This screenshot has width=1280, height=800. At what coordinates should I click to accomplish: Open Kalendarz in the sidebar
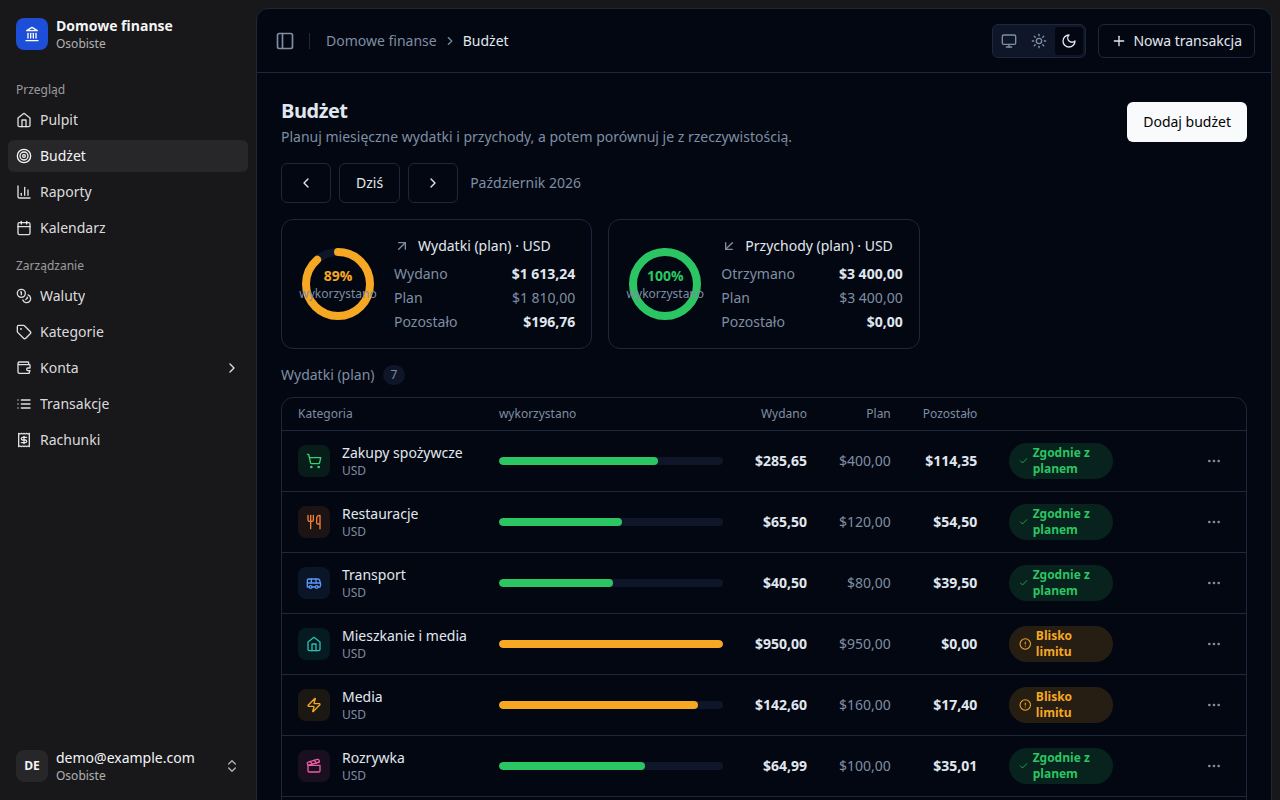128,228
